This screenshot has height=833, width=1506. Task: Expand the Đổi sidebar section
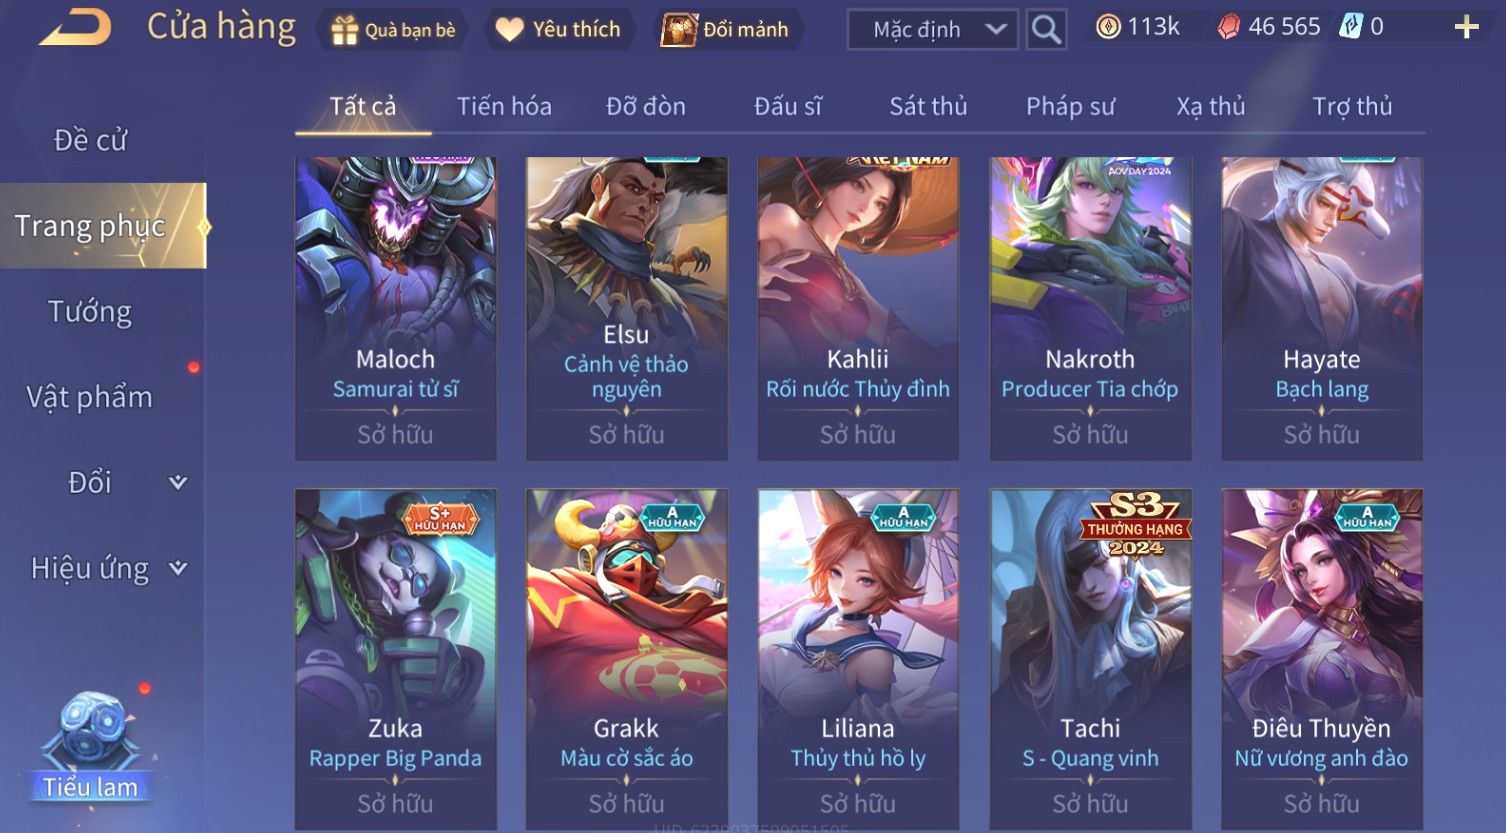point(177,482)
